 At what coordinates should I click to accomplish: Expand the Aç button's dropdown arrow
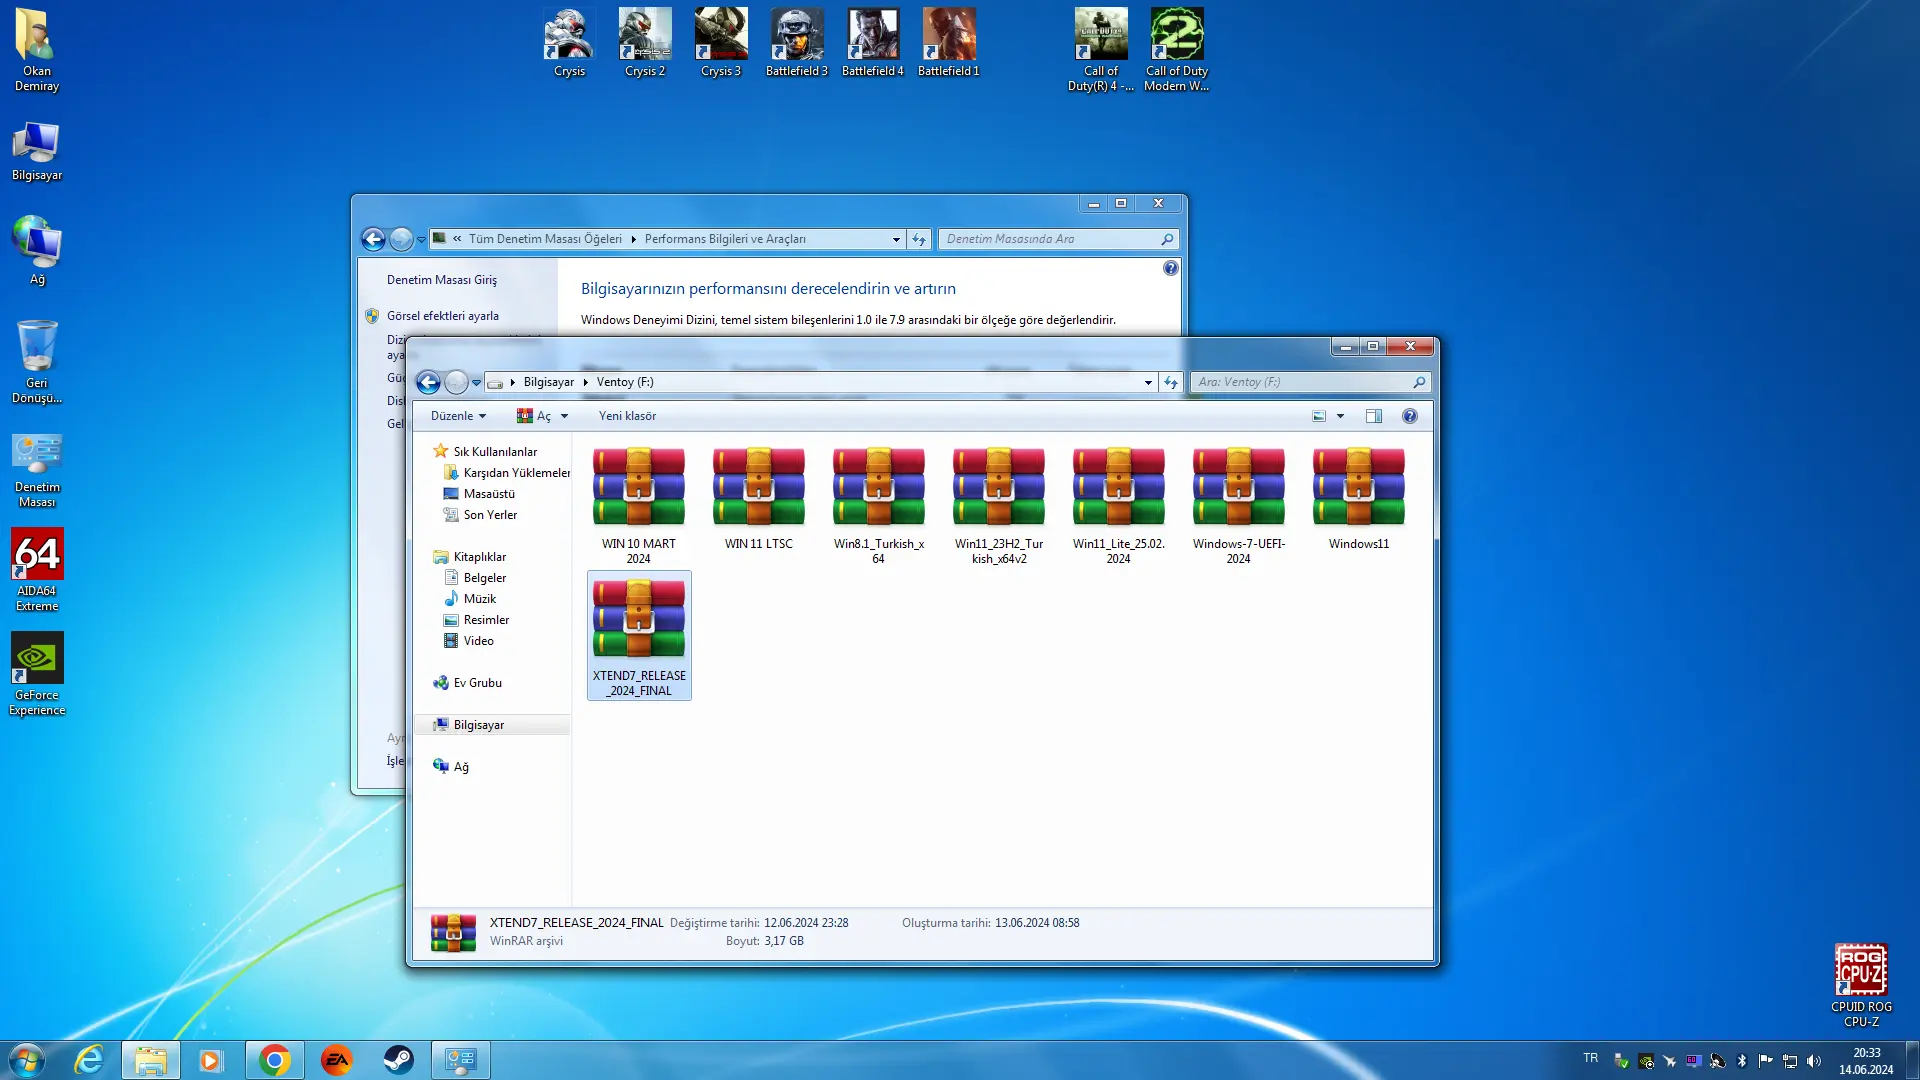[x=564, y=416]
